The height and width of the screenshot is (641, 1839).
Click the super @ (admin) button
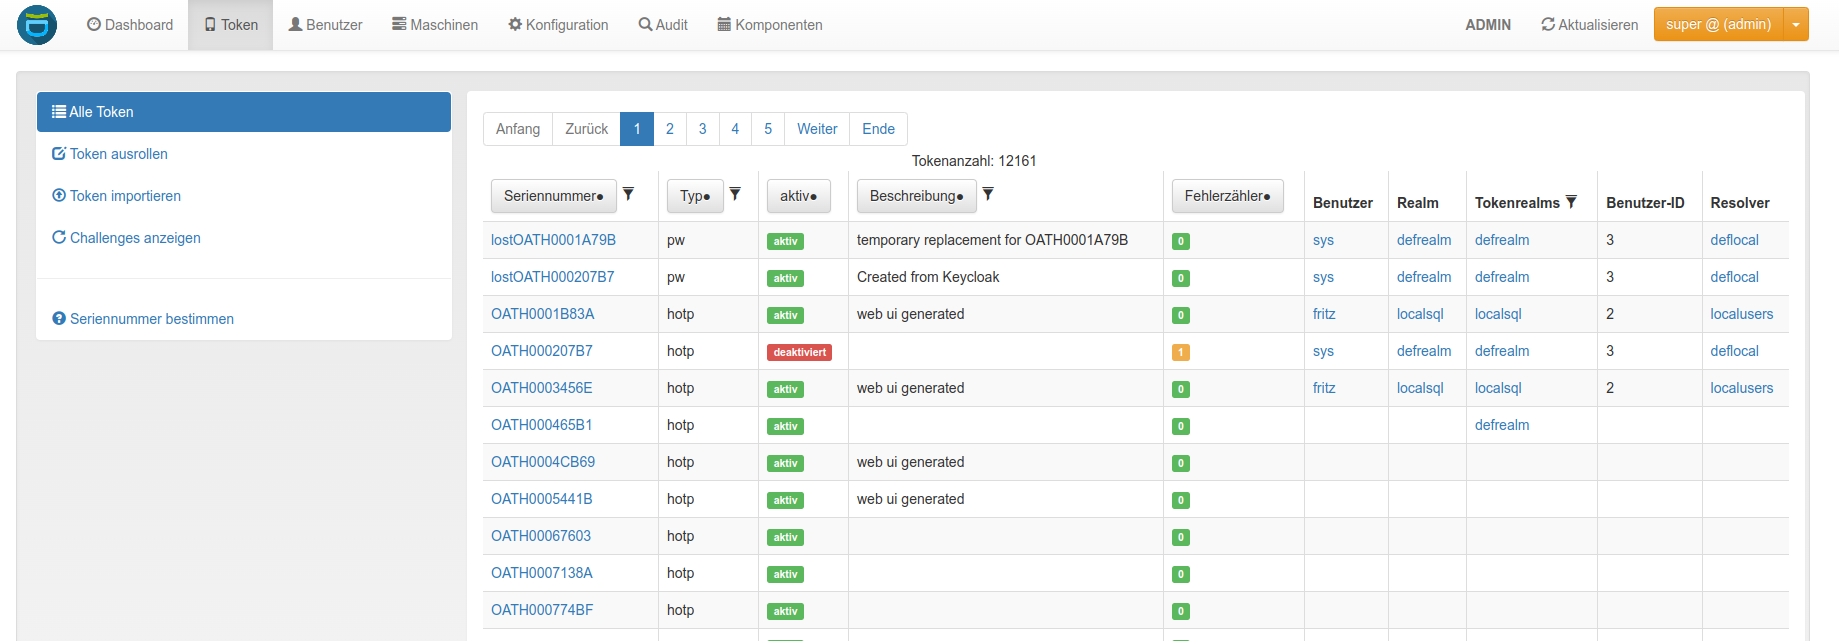pyautogui.click(x=1718, y=25)
